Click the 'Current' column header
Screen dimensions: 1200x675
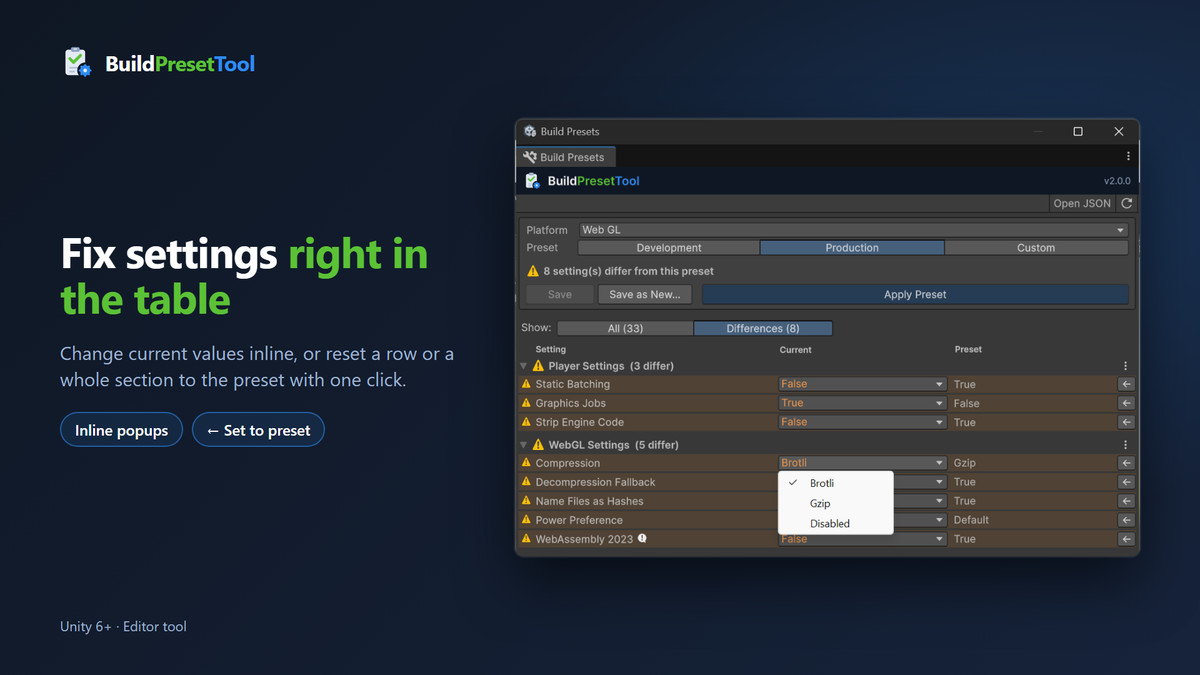point(796,349)
